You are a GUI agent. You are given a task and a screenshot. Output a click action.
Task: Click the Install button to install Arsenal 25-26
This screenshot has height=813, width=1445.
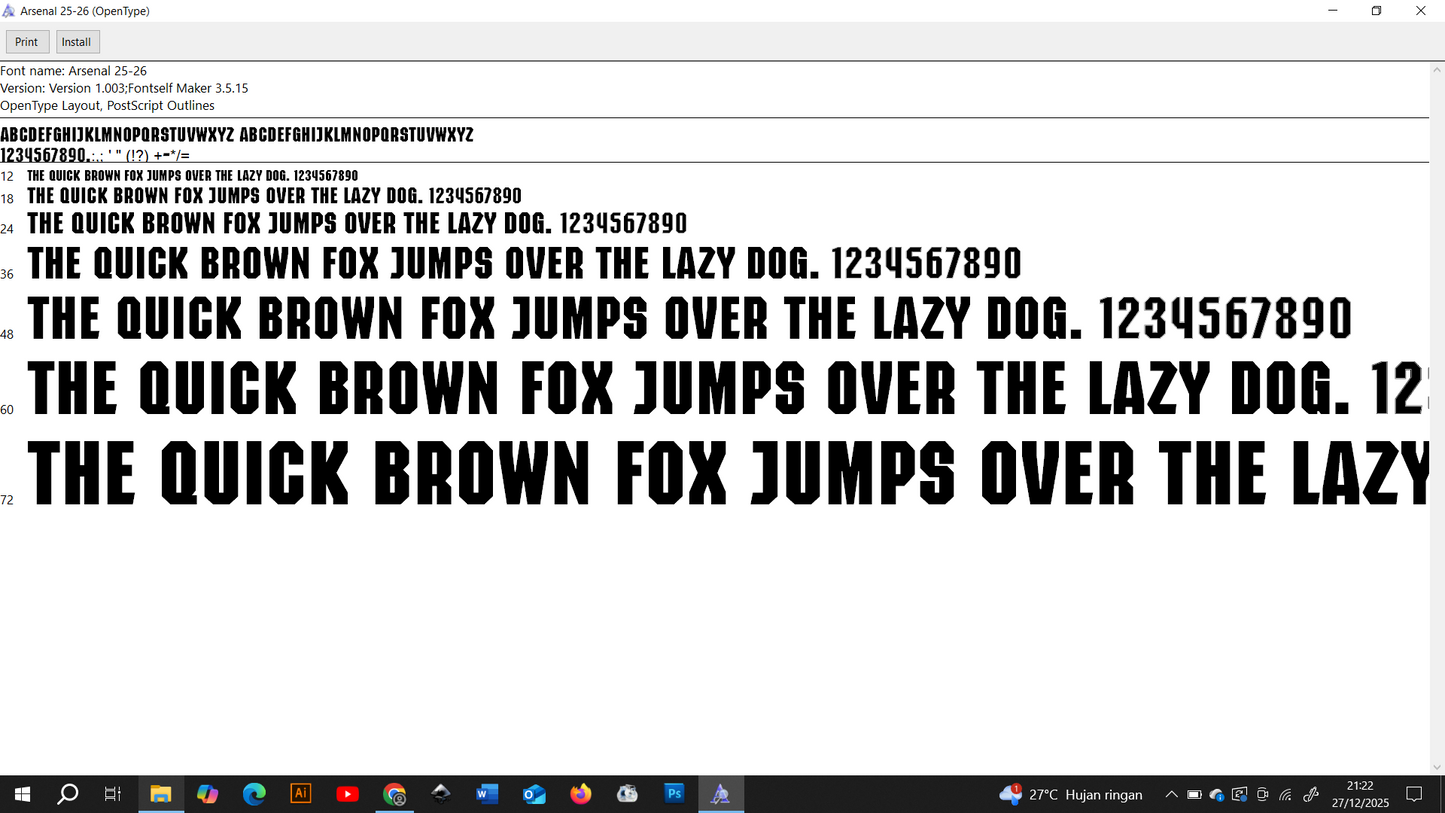(x=76, y=41)
